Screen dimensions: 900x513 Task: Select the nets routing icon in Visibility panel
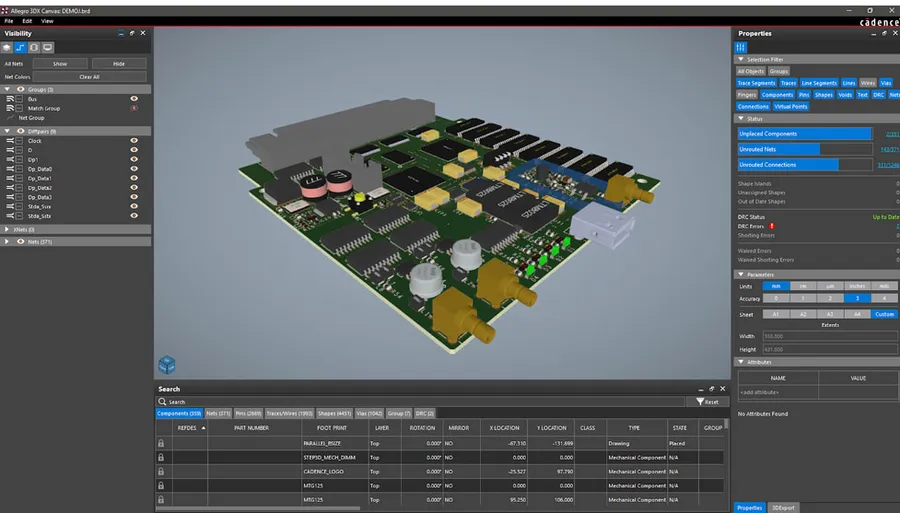pyautogui.click(x=20, y=48)
